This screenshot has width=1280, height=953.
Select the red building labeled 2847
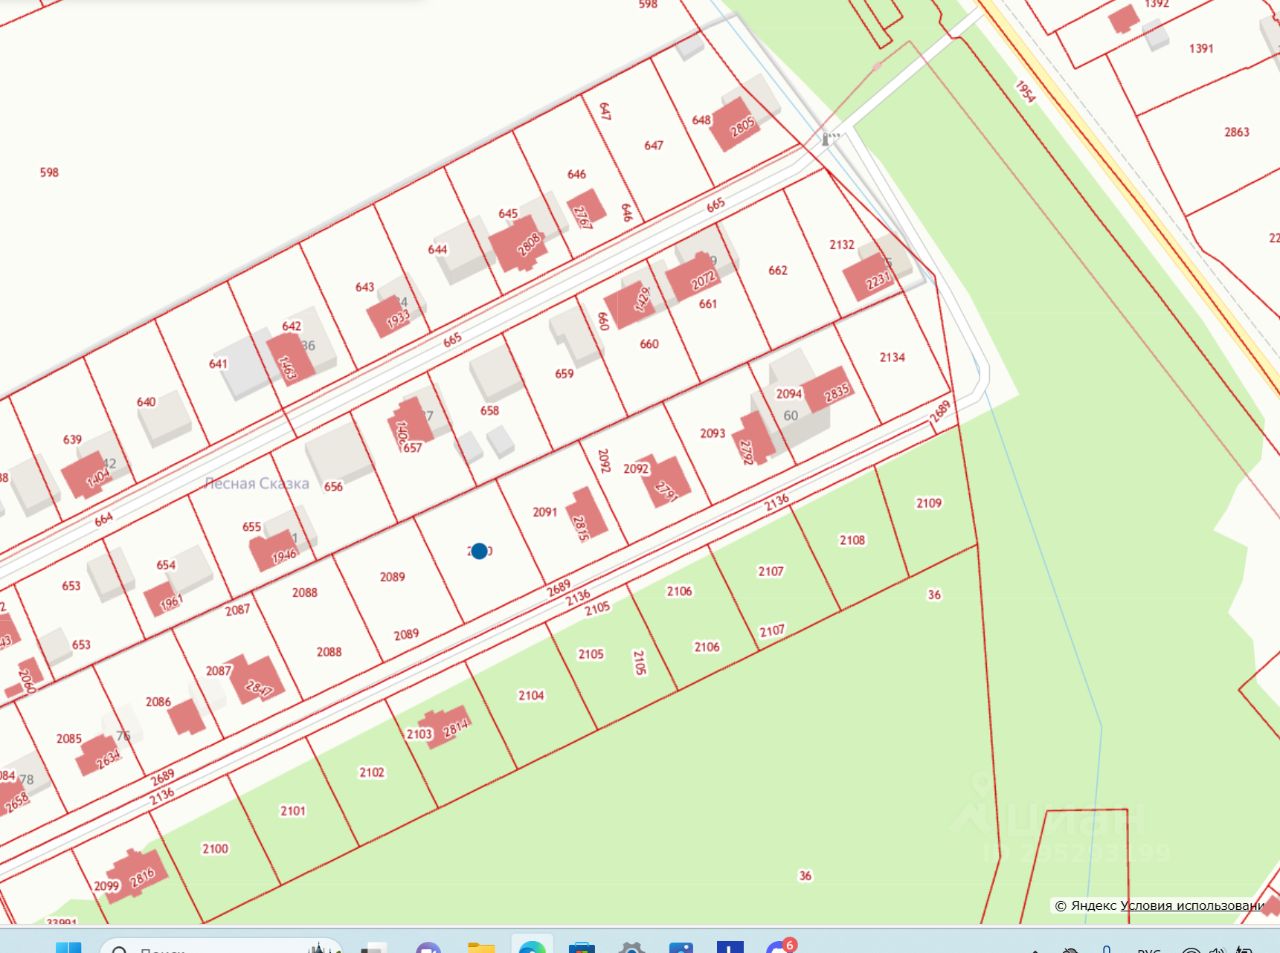[x=257, y=680]
